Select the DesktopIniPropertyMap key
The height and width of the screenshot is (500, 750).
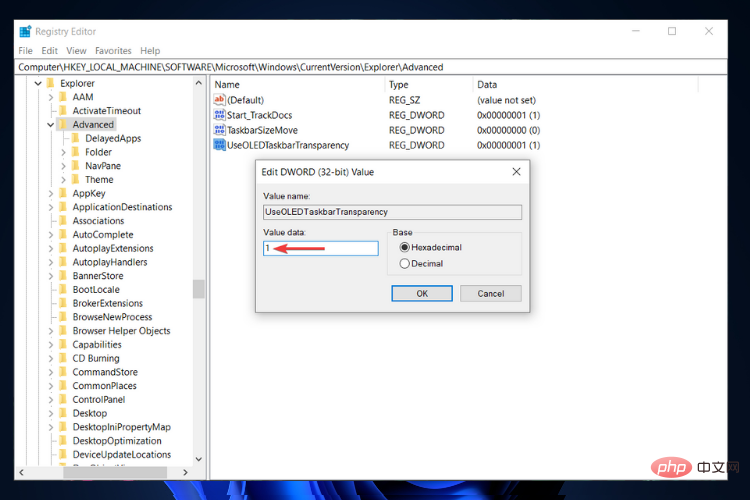[x=121, y=427]
